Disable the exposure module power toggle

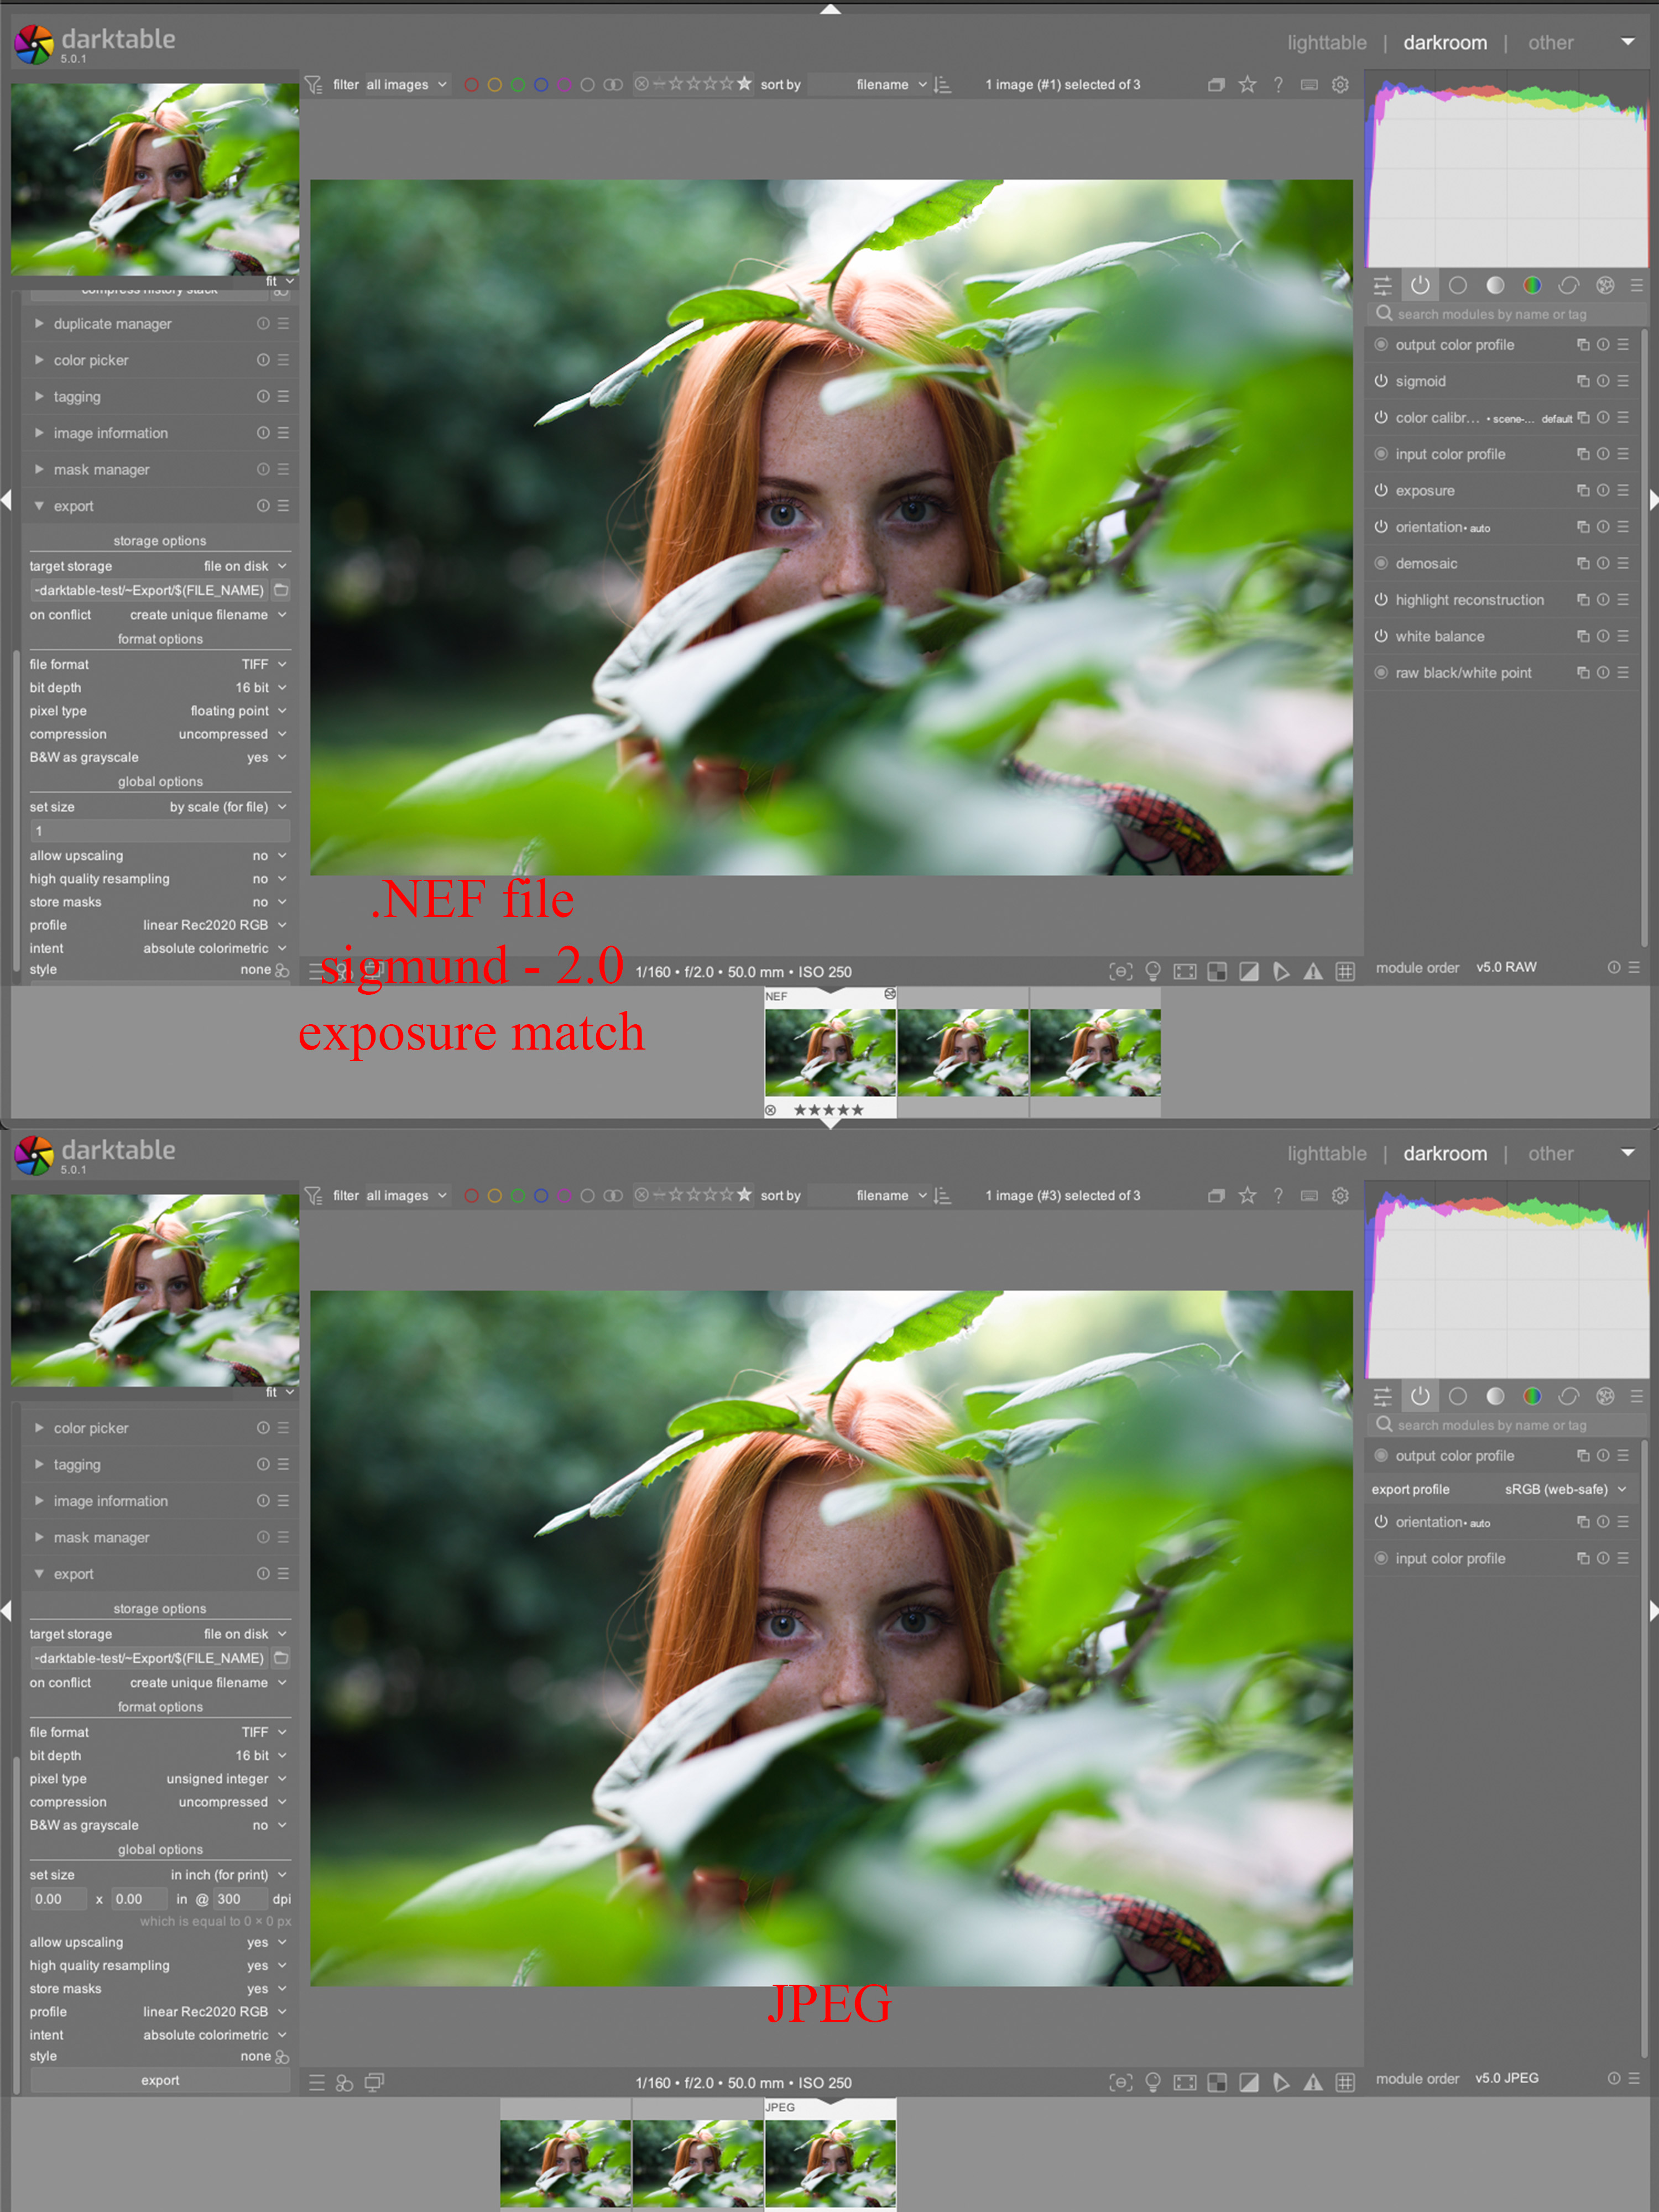click(1381, 491)
